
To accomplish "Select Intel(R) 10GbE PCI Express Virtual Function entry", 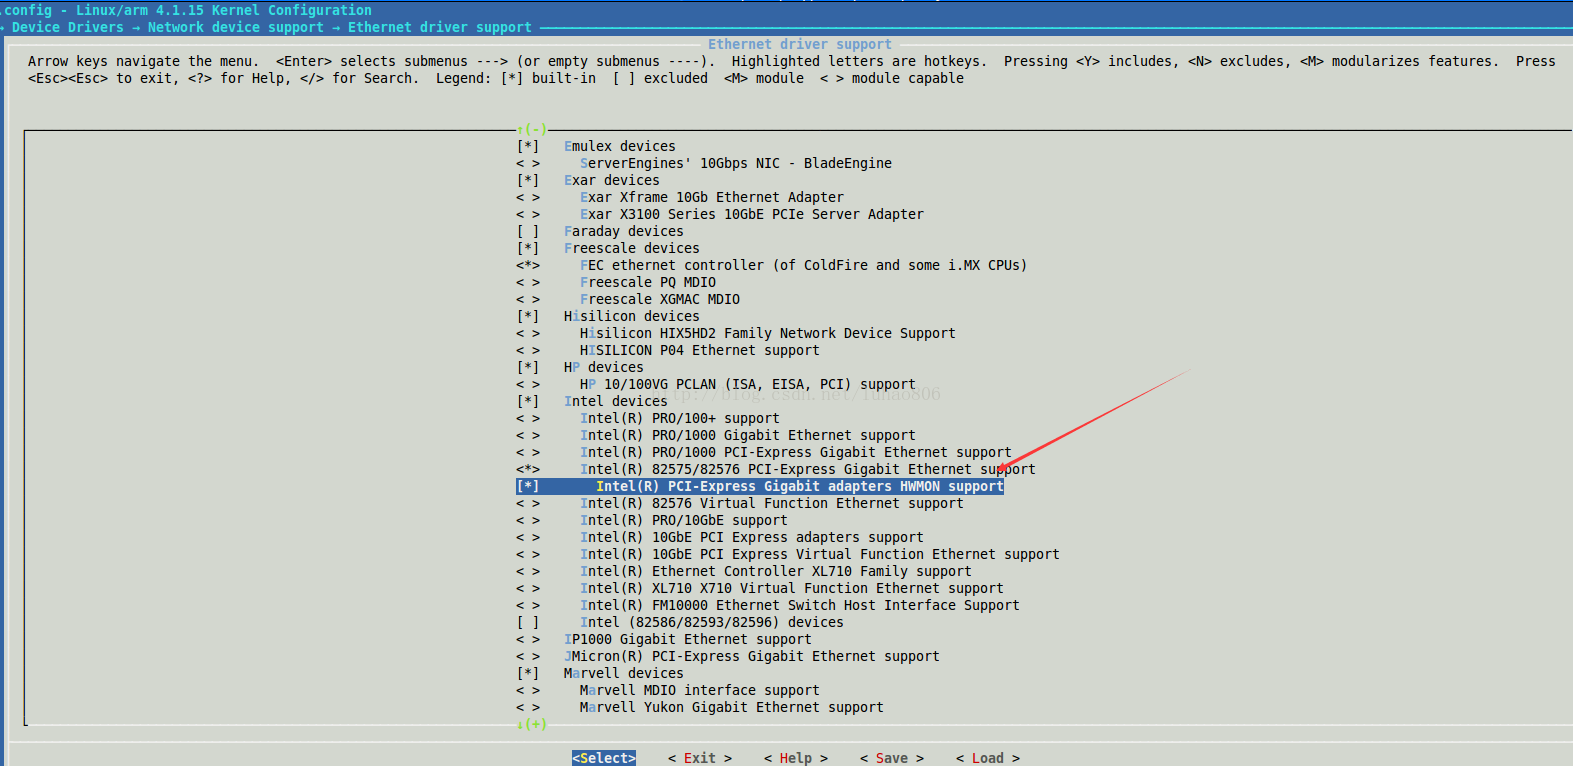I will click(820, 554).
